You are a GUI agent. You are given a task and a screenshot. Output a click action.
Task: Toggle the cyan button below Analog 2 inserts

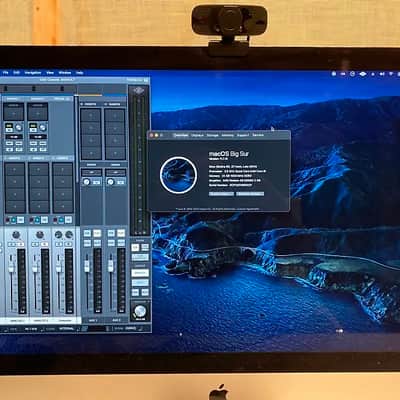(37, 220)
